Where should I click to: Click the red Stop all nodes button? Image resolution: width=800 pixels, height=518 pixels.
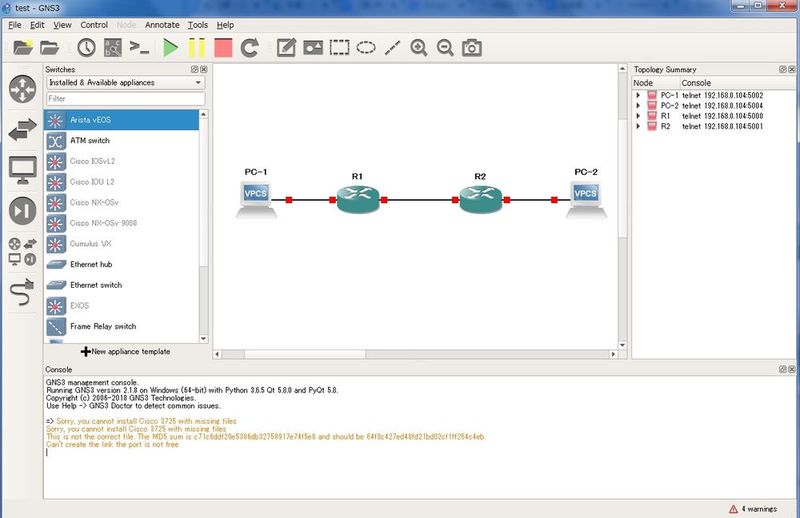tap(223, 47)
